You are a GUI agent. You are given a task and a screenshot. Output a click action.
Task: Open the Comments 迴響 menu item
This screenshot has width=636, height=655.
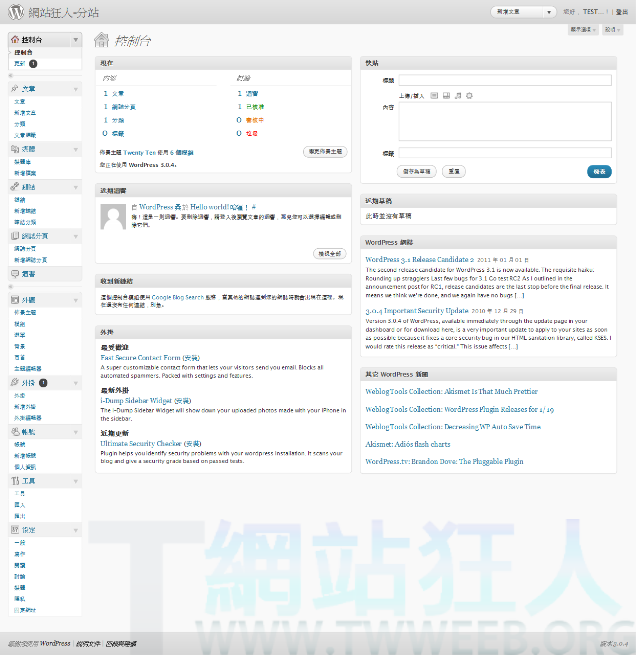click(x=28, y=274)
